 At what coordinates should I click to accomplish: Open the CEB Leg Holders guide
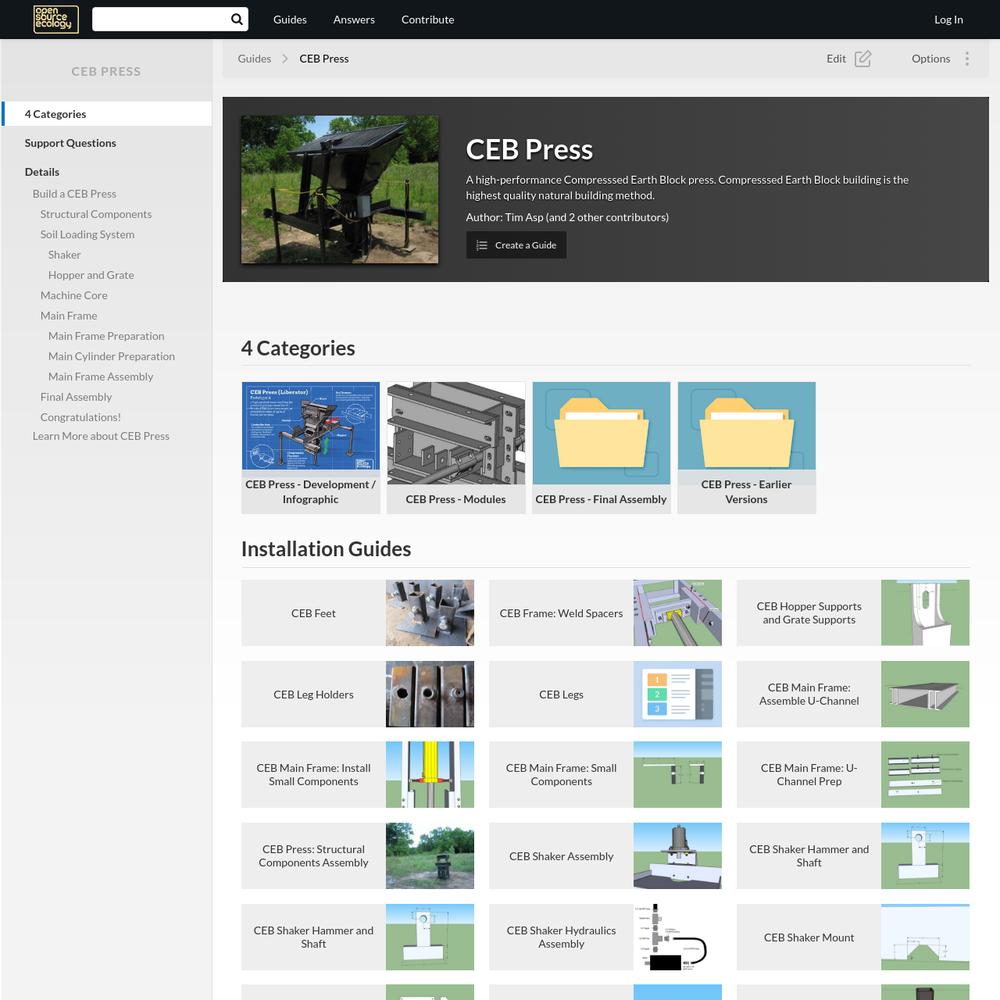[x=358, y=695]
